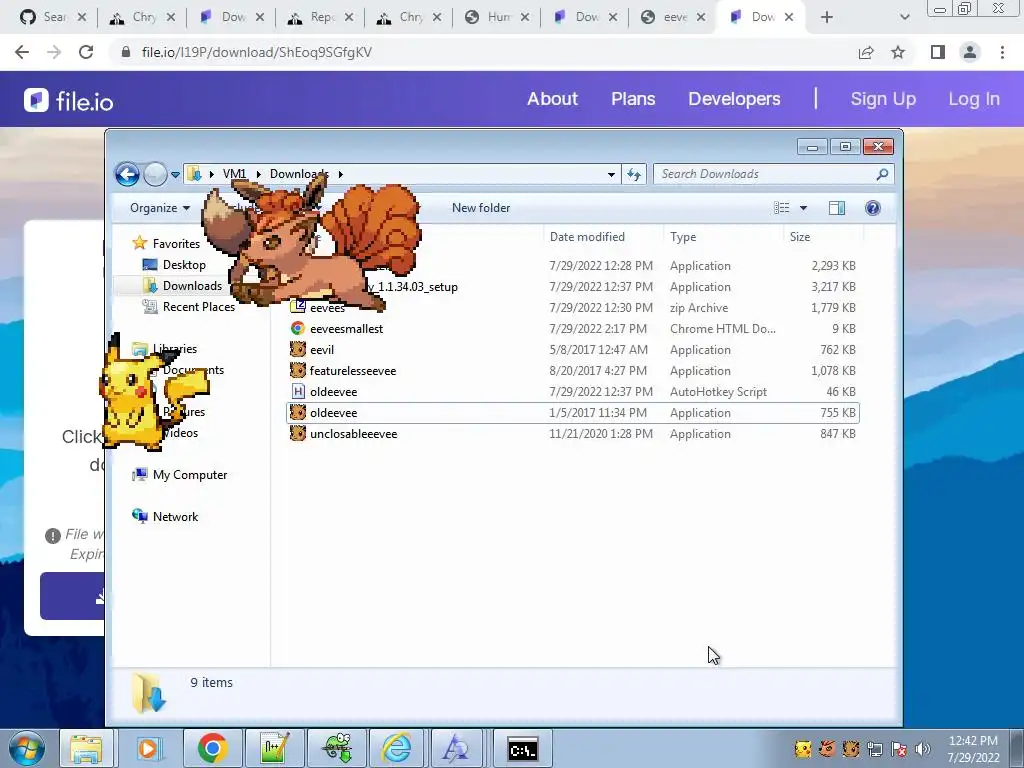1024x768 pixels.
Task: Open the Organize menu
Action: 160,208
